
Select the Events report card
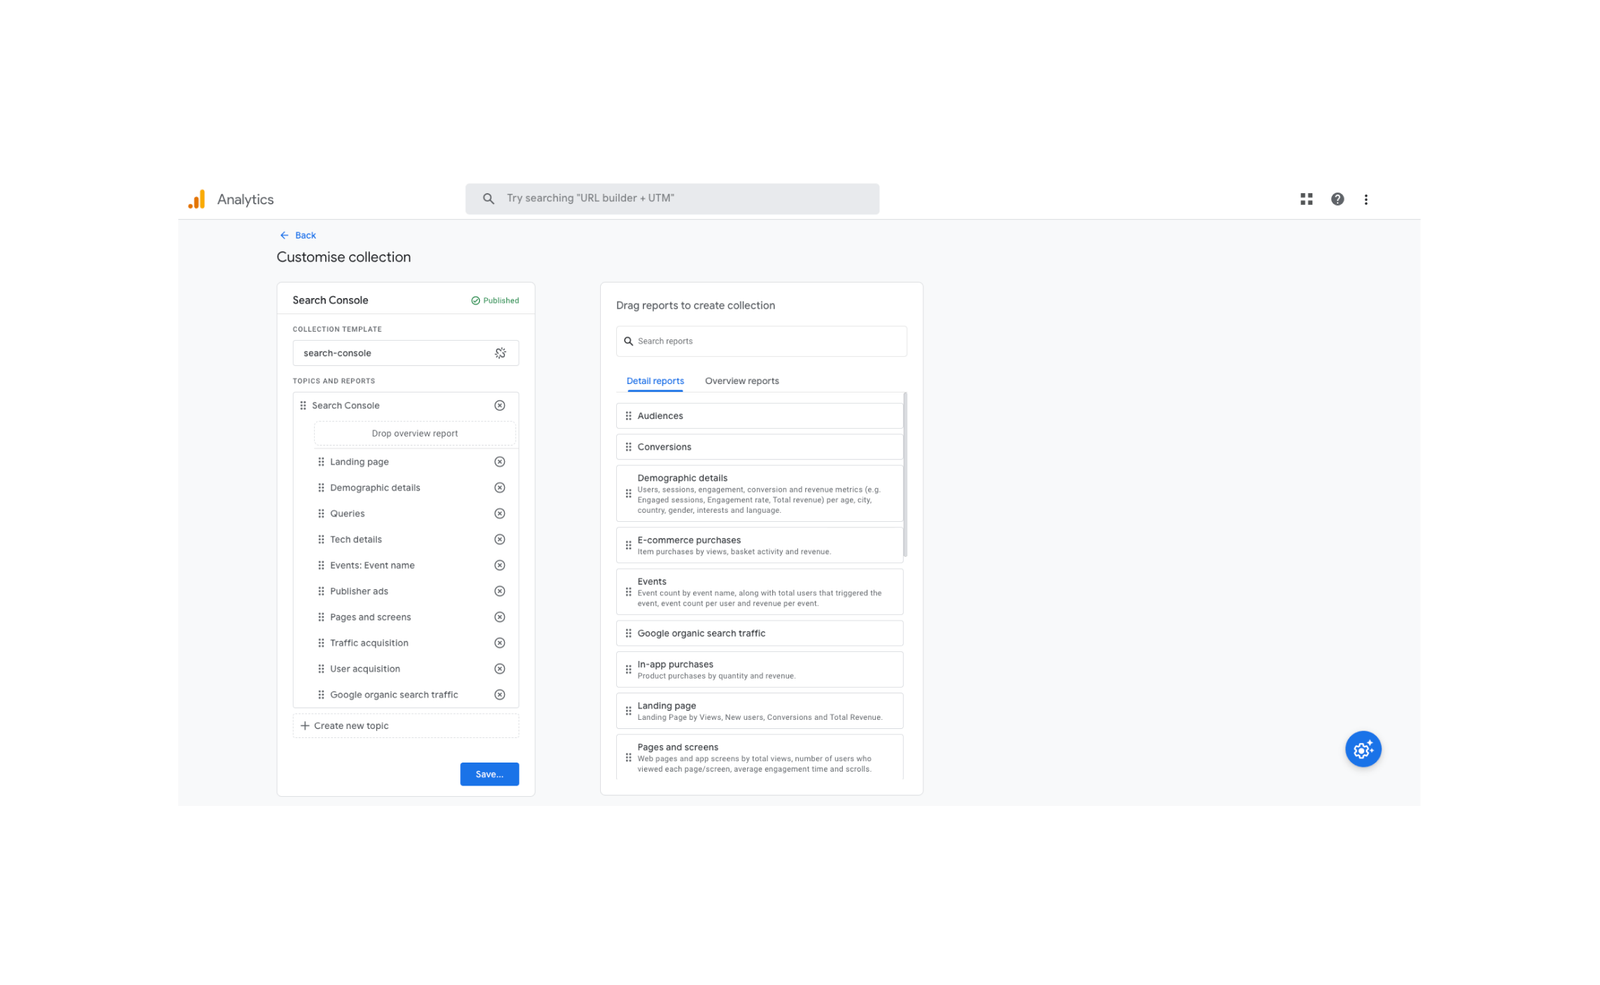coord(759,591)
